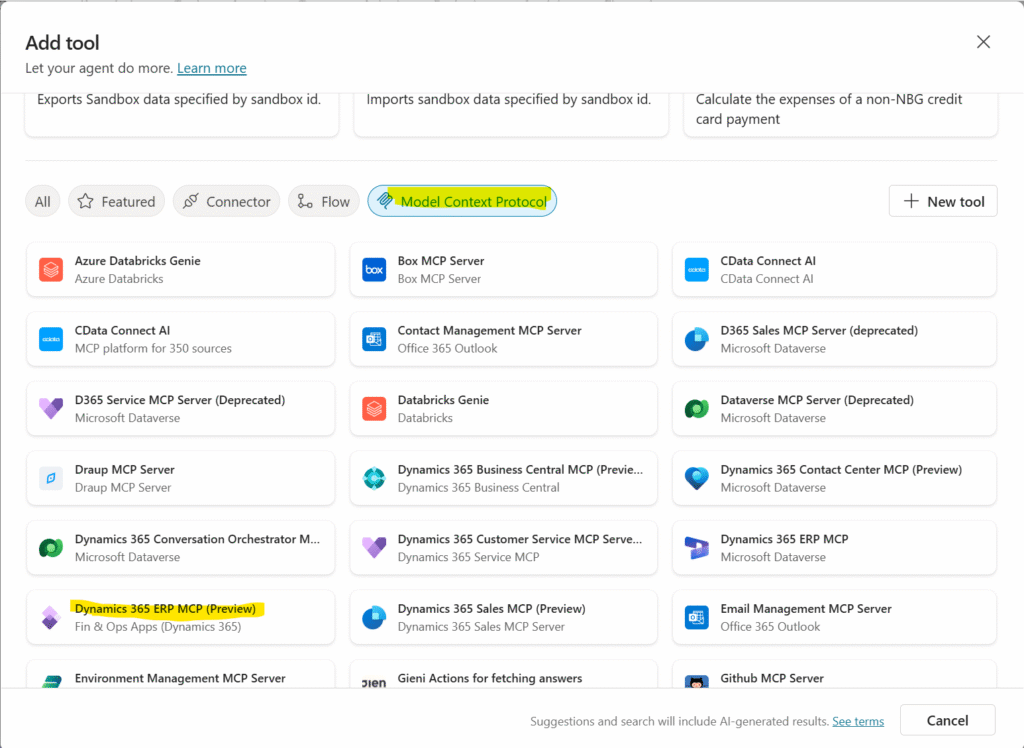Image resolution: width=1024 pixels, height=748 pixels.
Task: Click the Dynamics 365 Contact Center icon
Action: (697, 478)
